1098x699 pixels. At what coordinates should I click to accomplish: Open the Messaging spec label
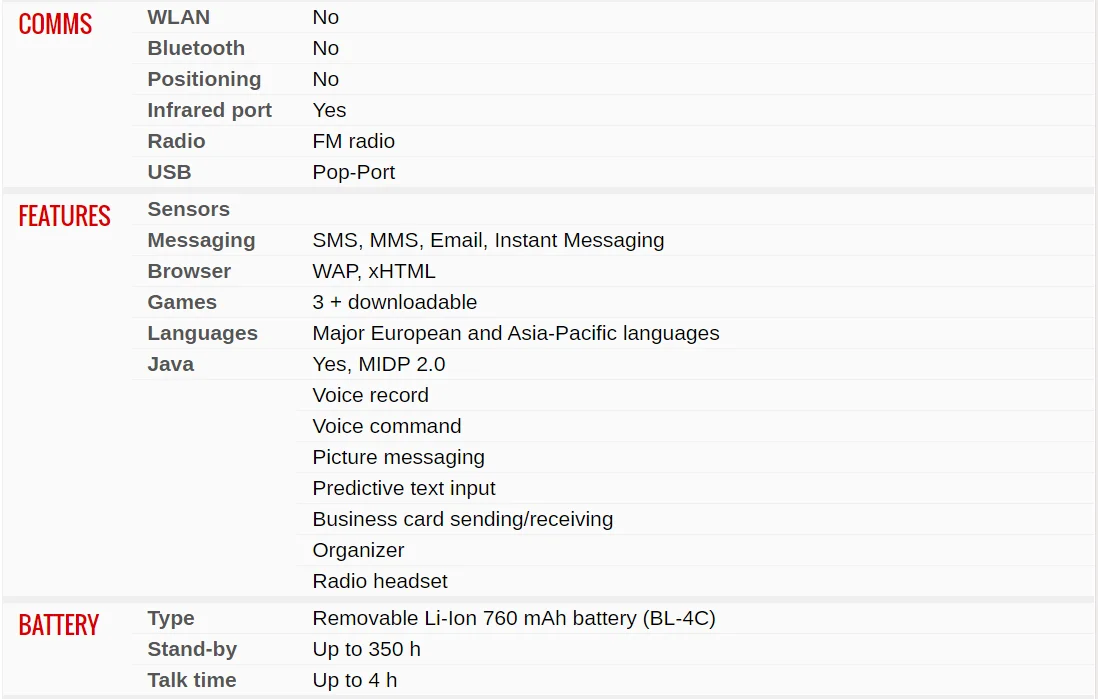[x=201, y=240]
